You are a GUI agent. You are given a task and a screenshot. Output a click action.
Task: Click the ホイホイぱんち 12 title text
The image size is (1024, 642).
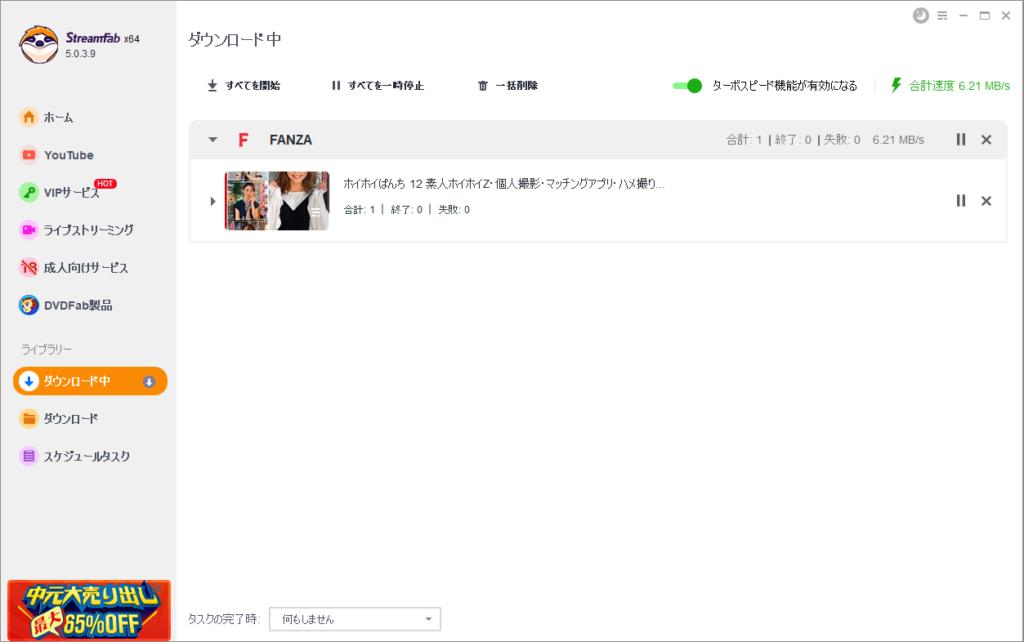(x=504, y=184)
